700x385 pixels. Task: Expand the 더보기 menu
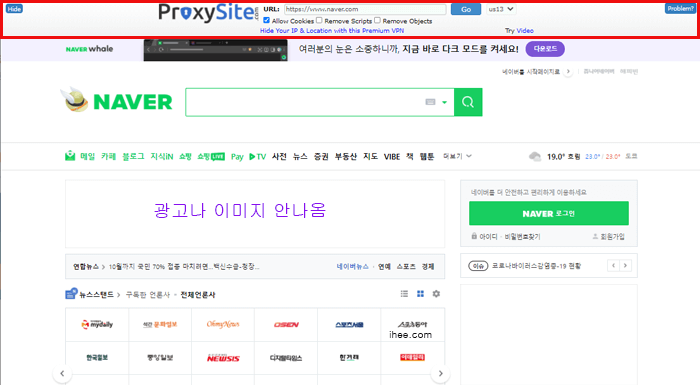[x=457, y=156]
